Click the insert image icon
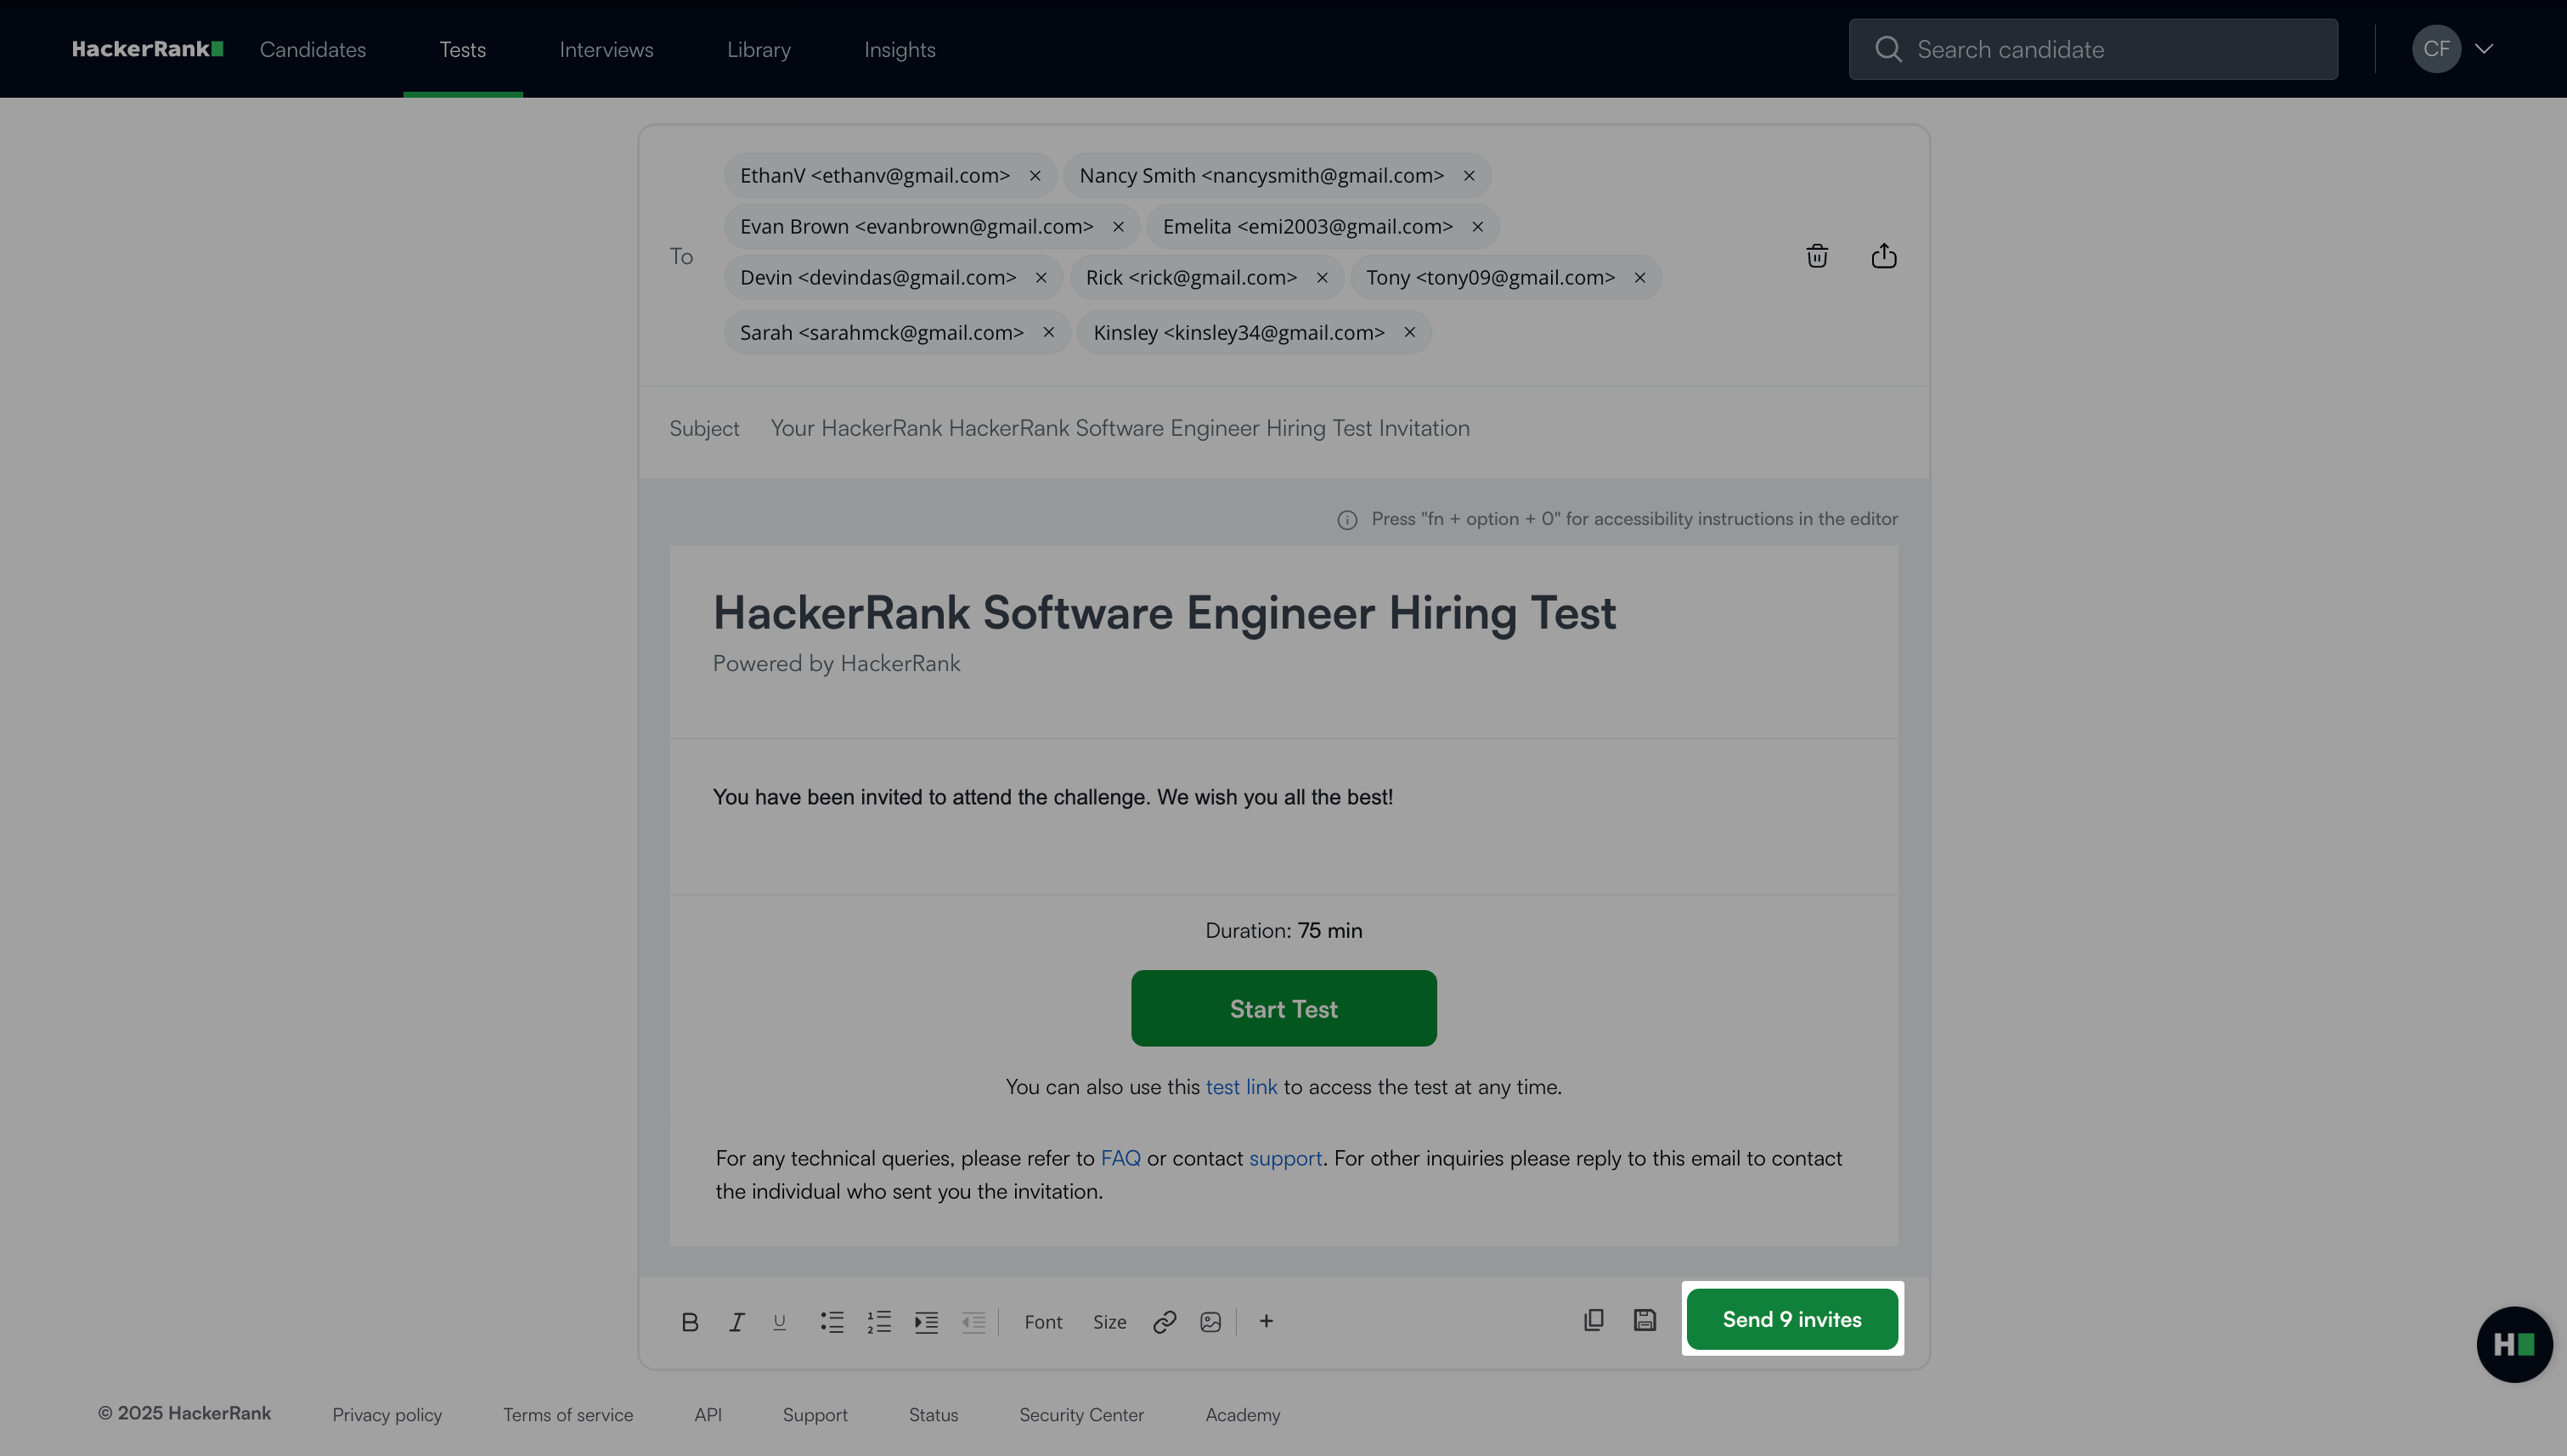 coord(1210,1322)
